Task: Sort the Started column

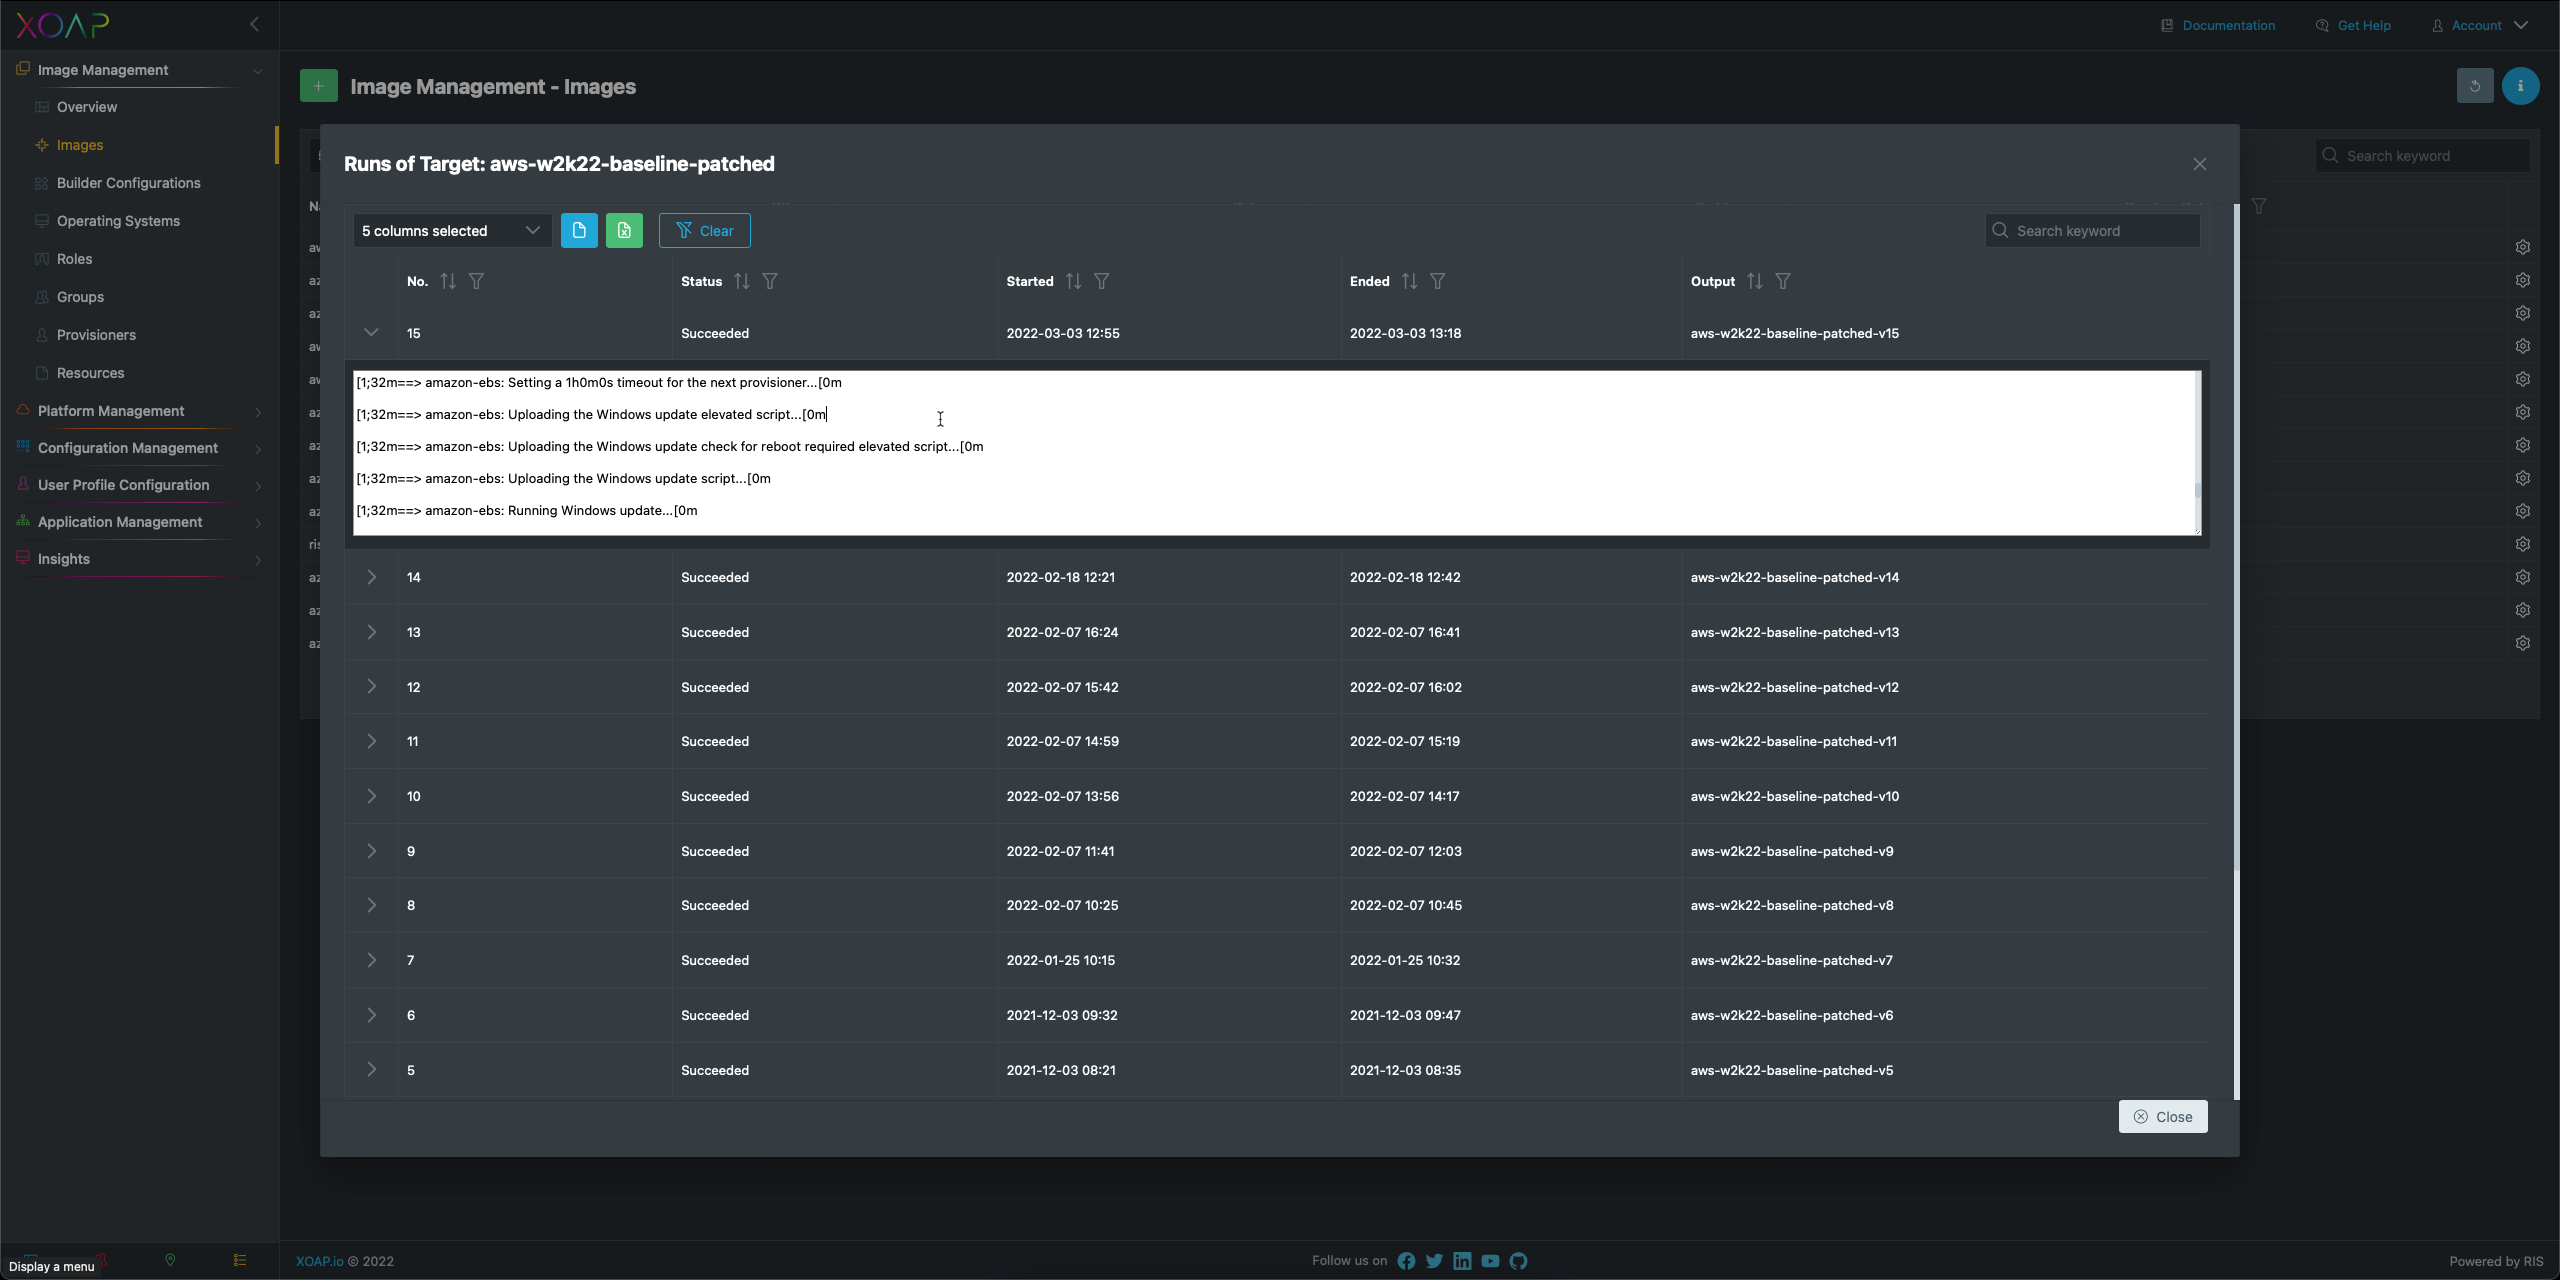Action: [x=1074, y=282]
